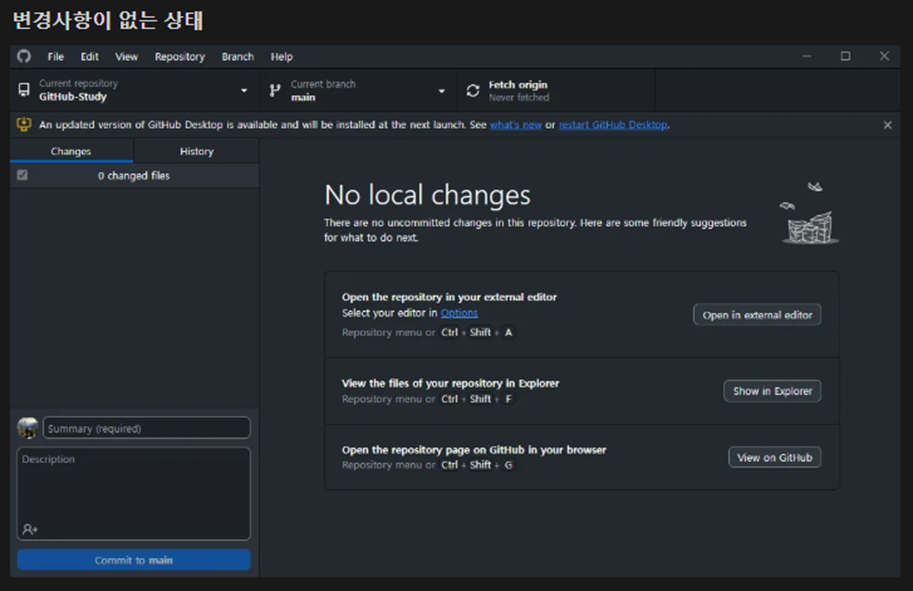Open the Options link for editor selection

(459, 313)
